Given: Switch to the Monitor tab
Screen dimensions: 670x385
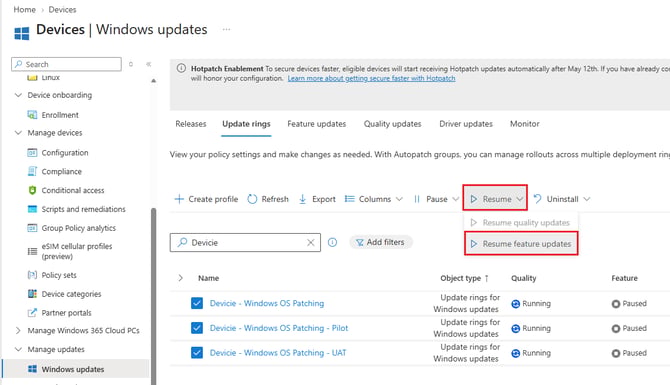Looking at the screenshot, I should (524, 124).
